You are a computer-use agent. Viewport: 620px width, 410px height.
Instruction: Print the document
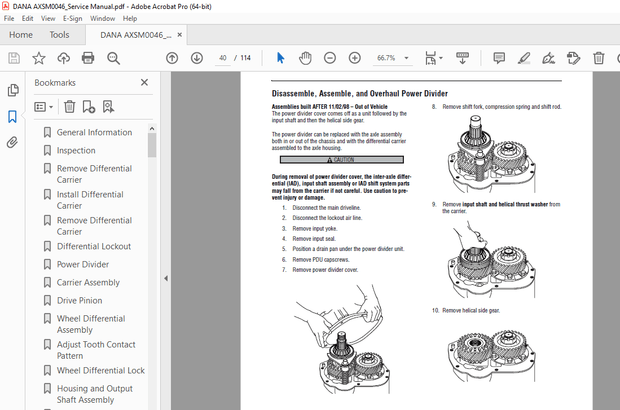click(88, 58)
